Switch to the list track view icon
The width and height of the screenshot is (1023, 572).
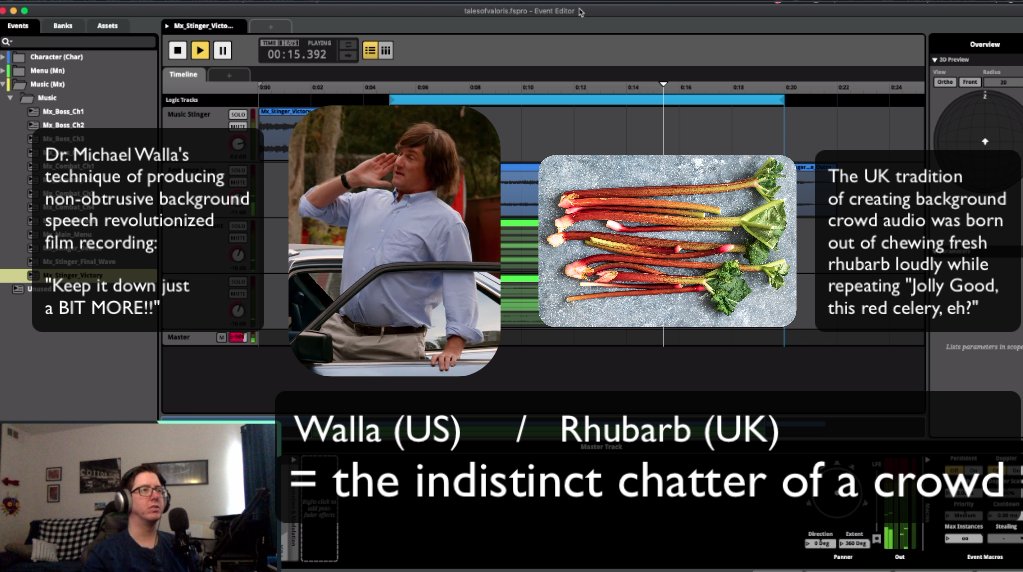(x=370, y=50)
